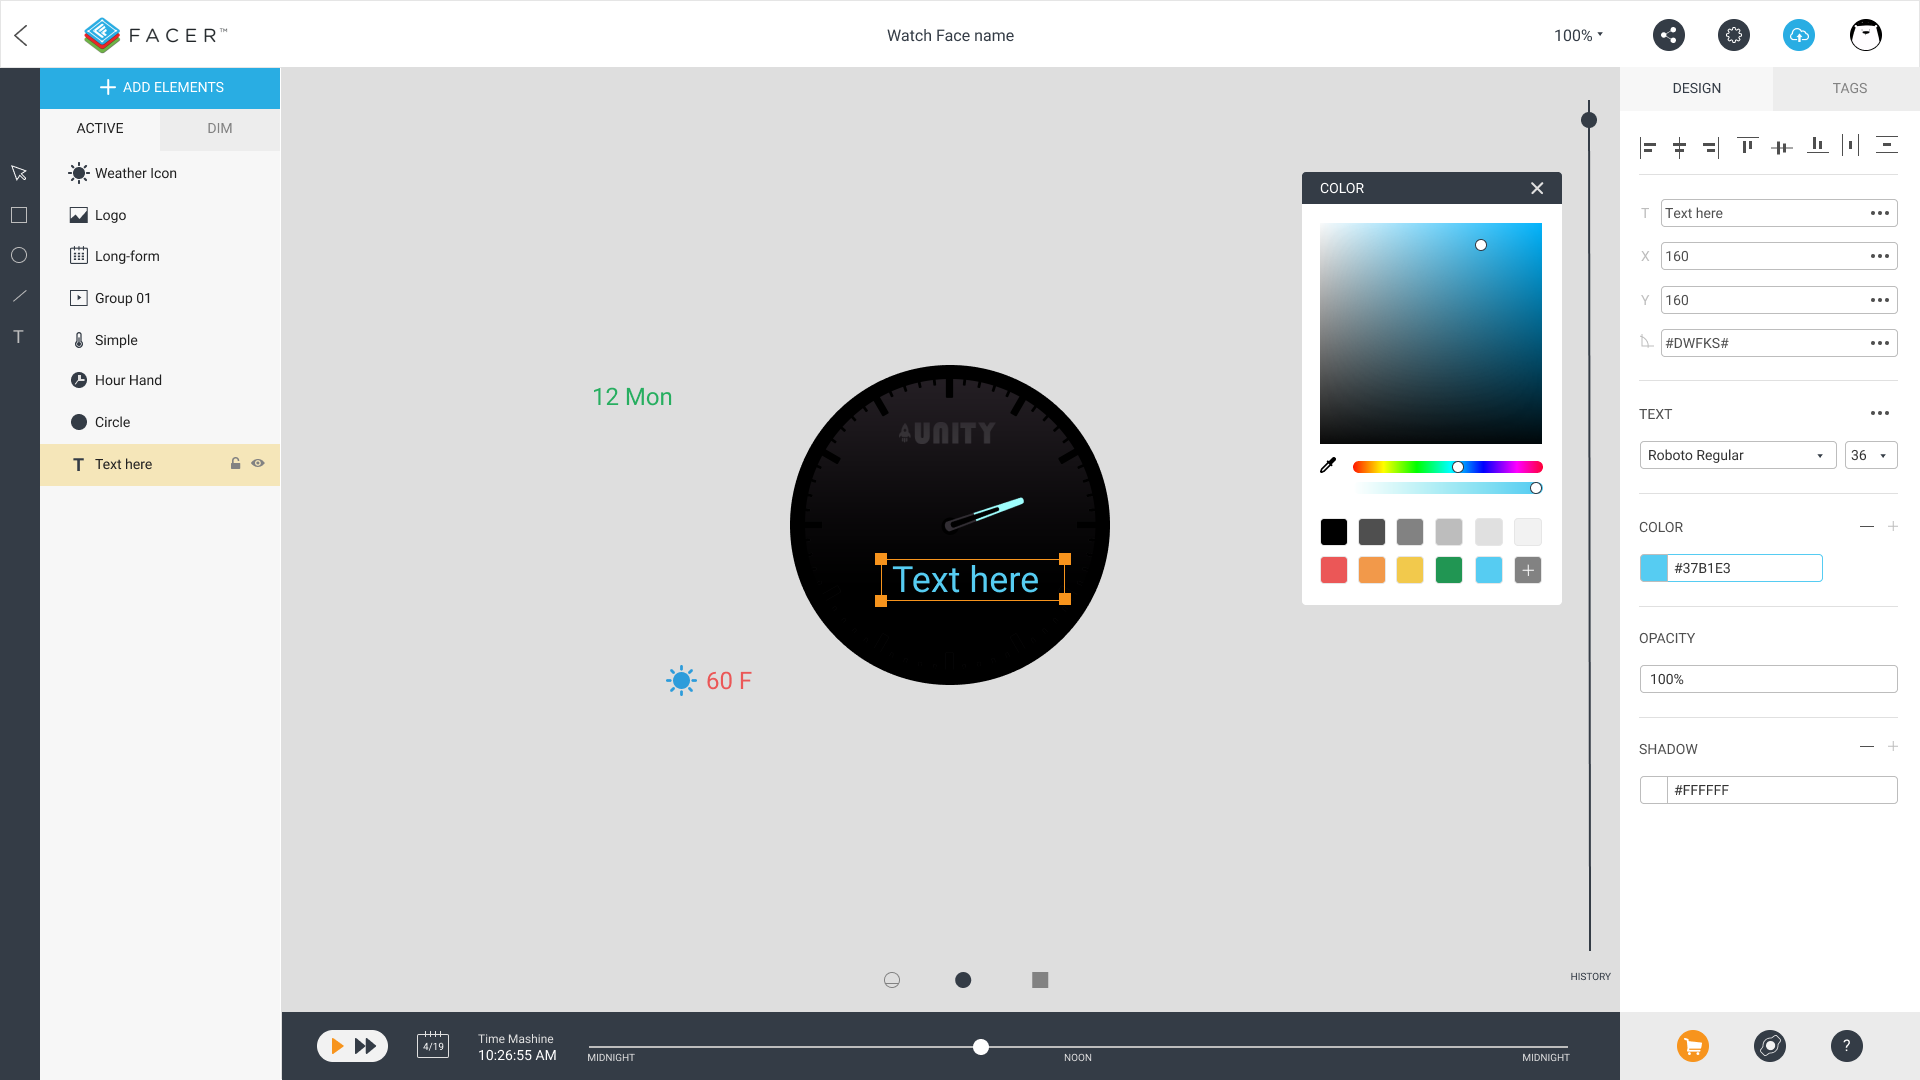Switch to DESIGN panel tab
This screenshot has height=1080, width=1920.
click(x=1697, y=88)
